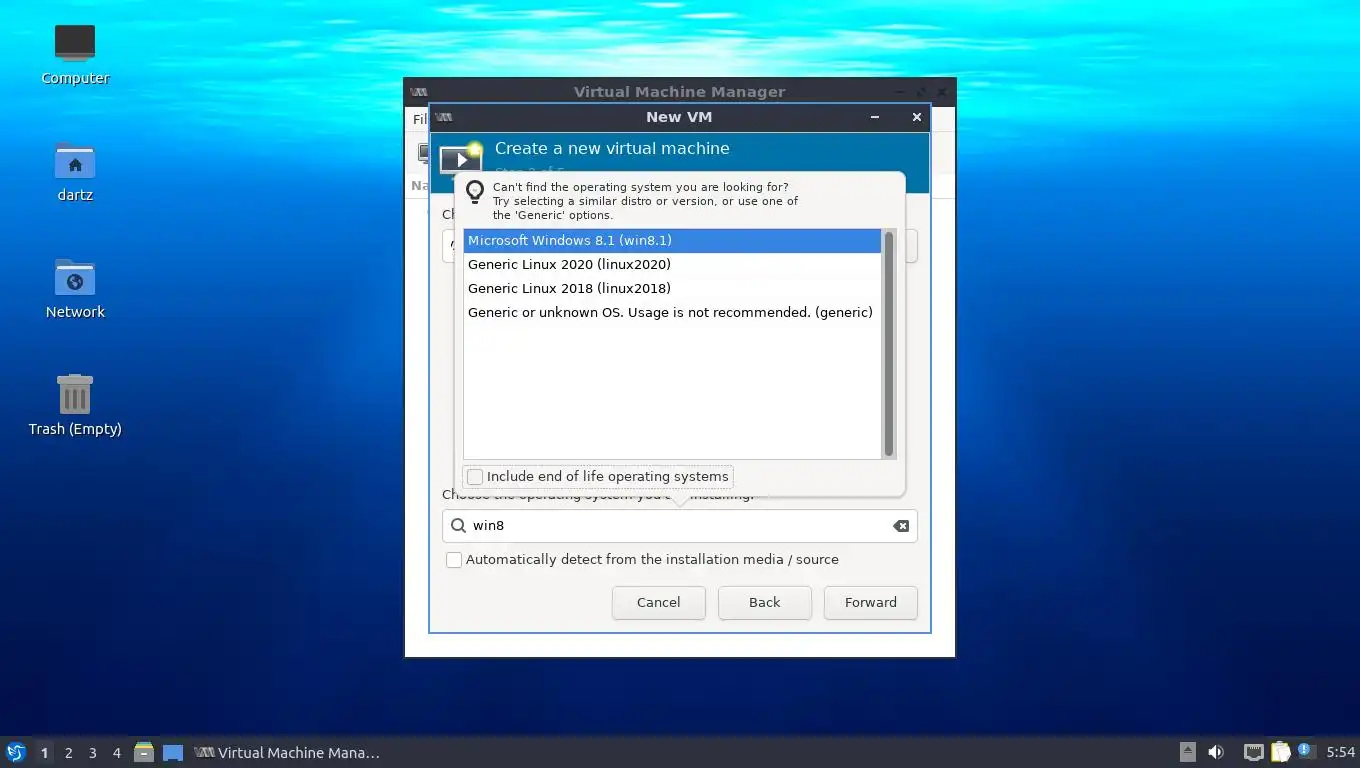Select Generic or unknown OS entry

coord(672,313)
